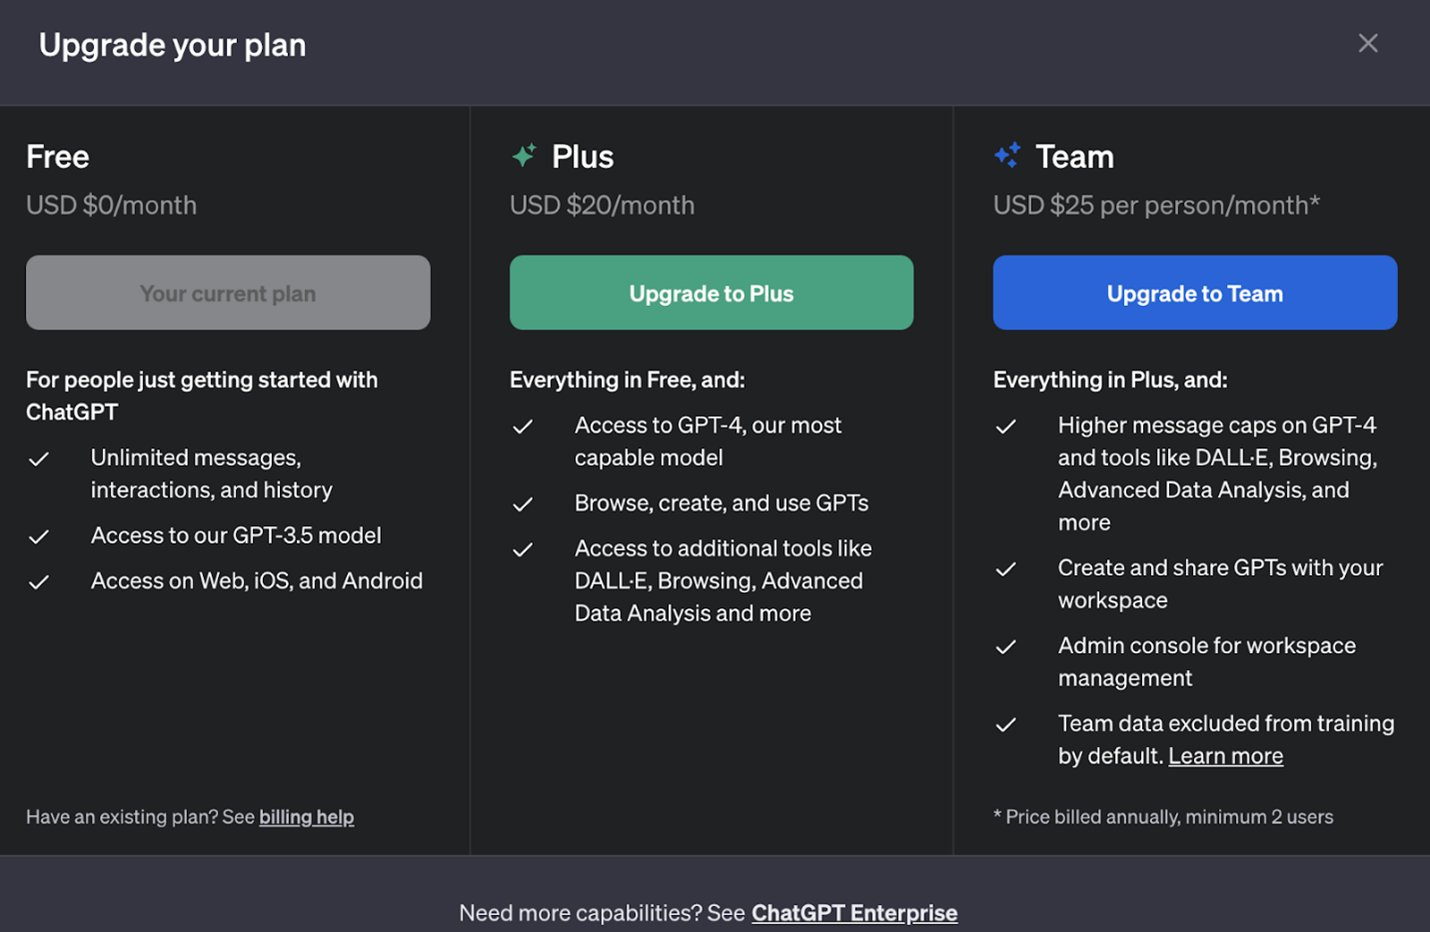Click the greyed Your current plan button
1430x932 pixels.
pyautogui.click(x=228, y=293)
